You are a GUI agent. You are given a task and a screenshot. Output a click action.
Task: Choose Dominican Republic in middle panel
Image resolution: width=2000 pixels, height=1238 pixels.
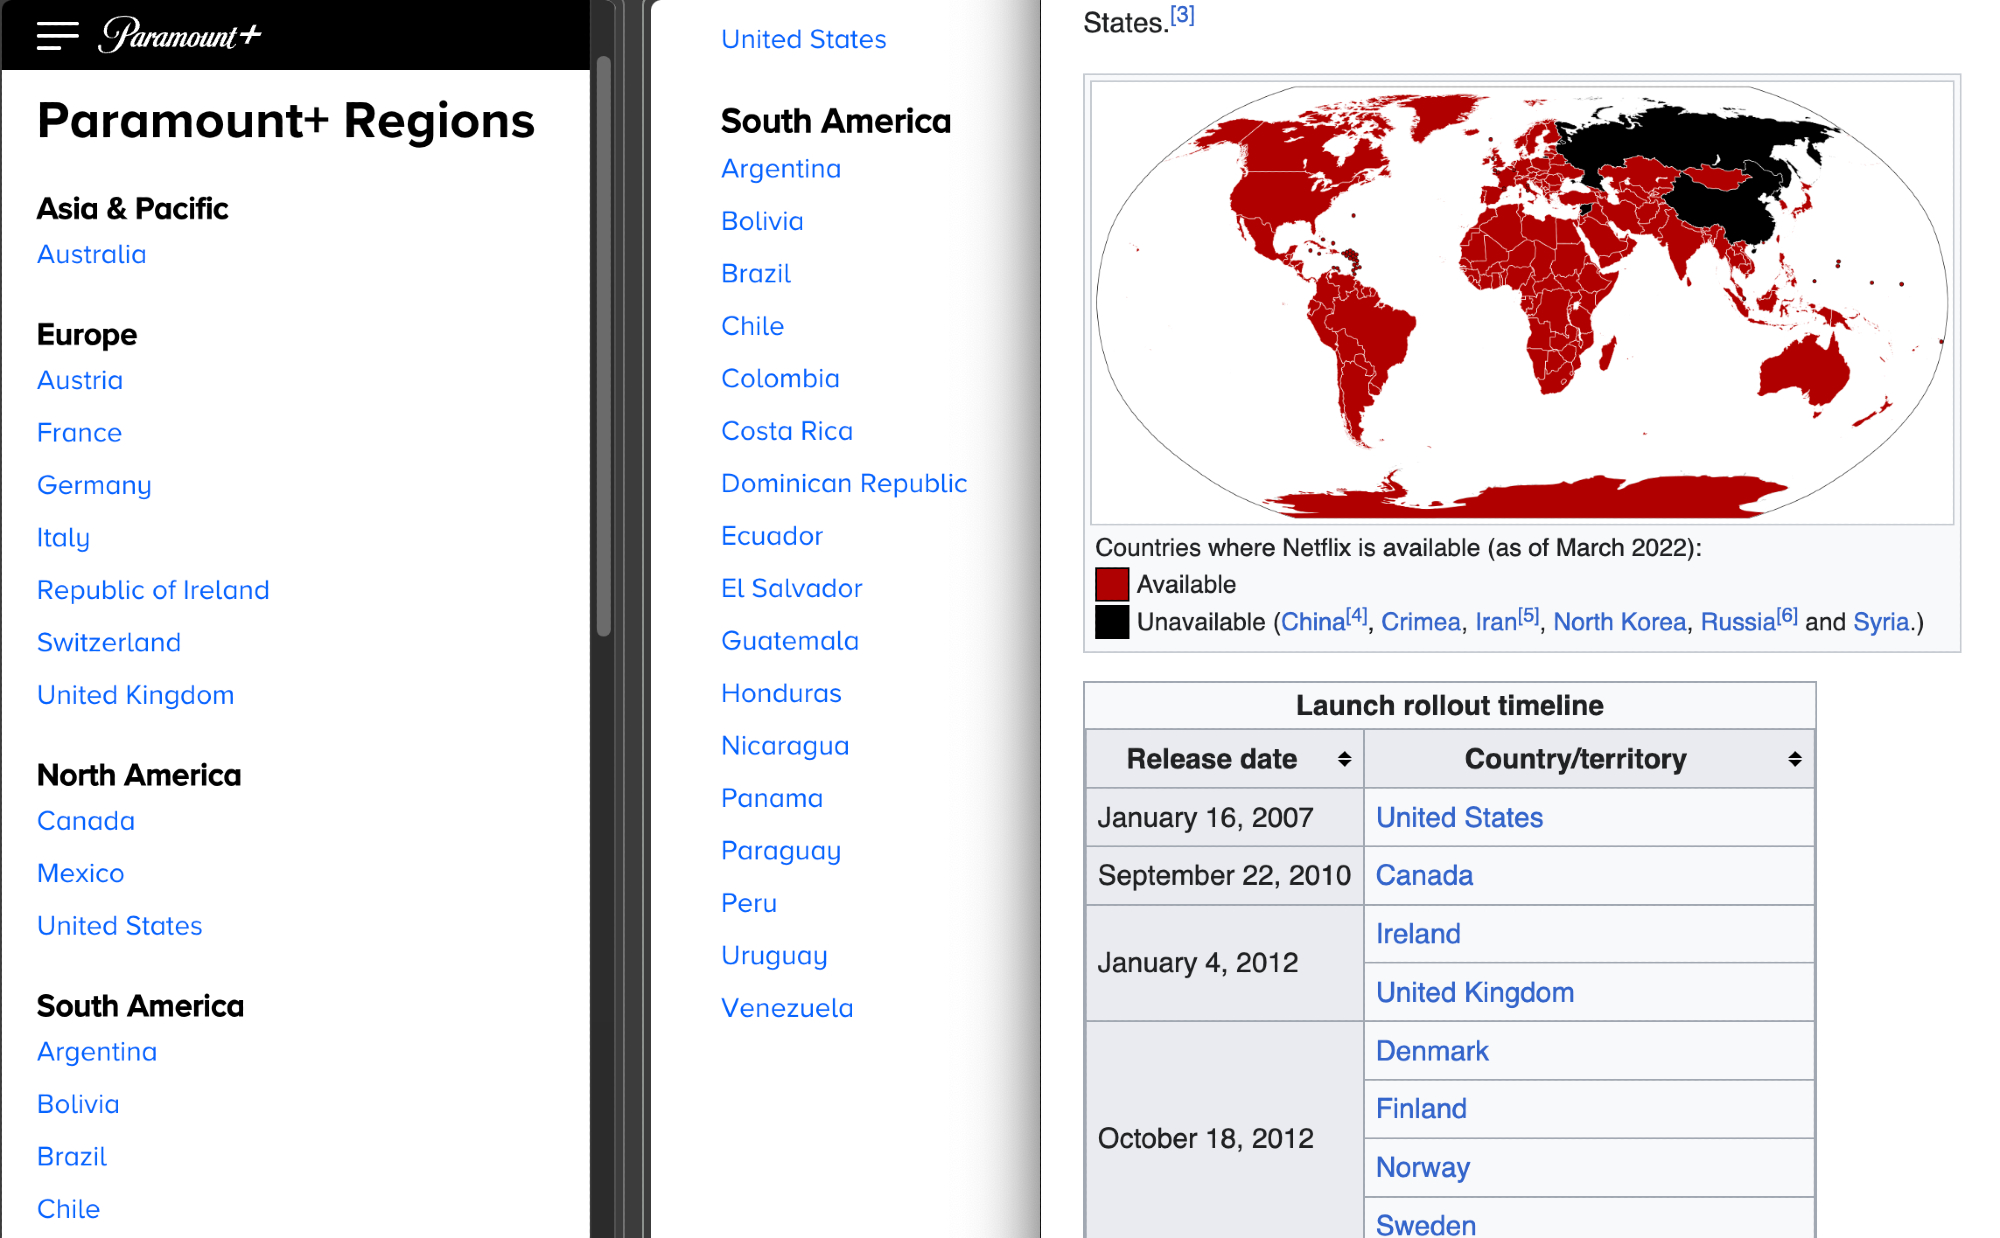[x=844, y=483]
